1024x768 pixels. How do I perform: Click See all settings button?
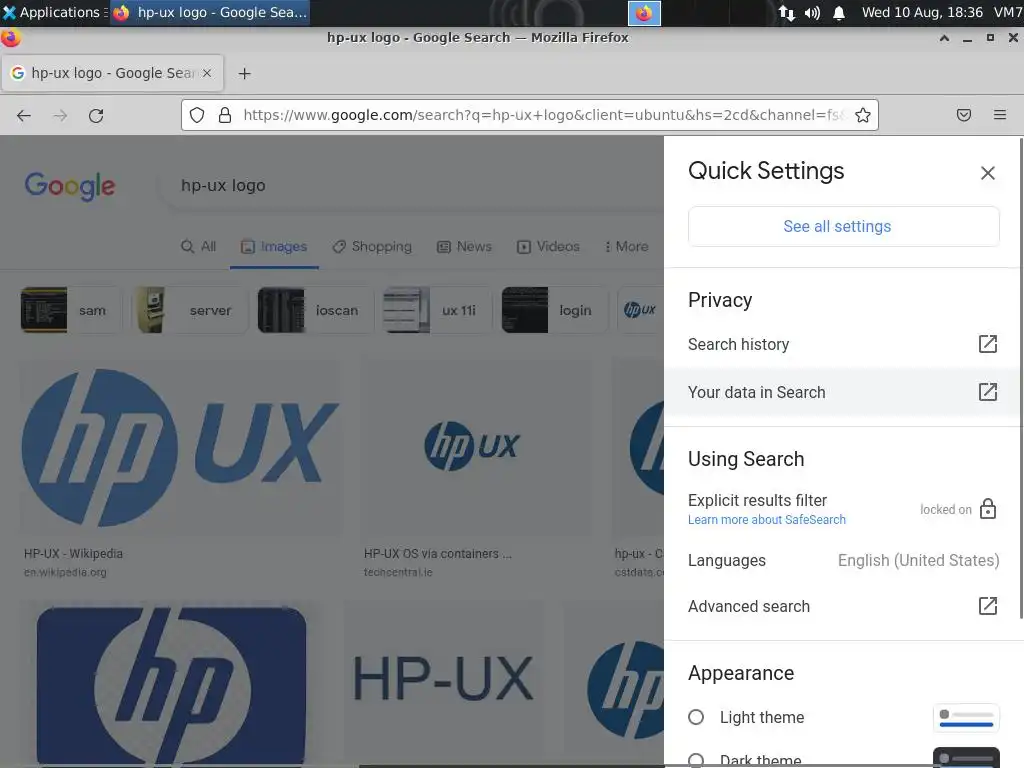[843, 226]
